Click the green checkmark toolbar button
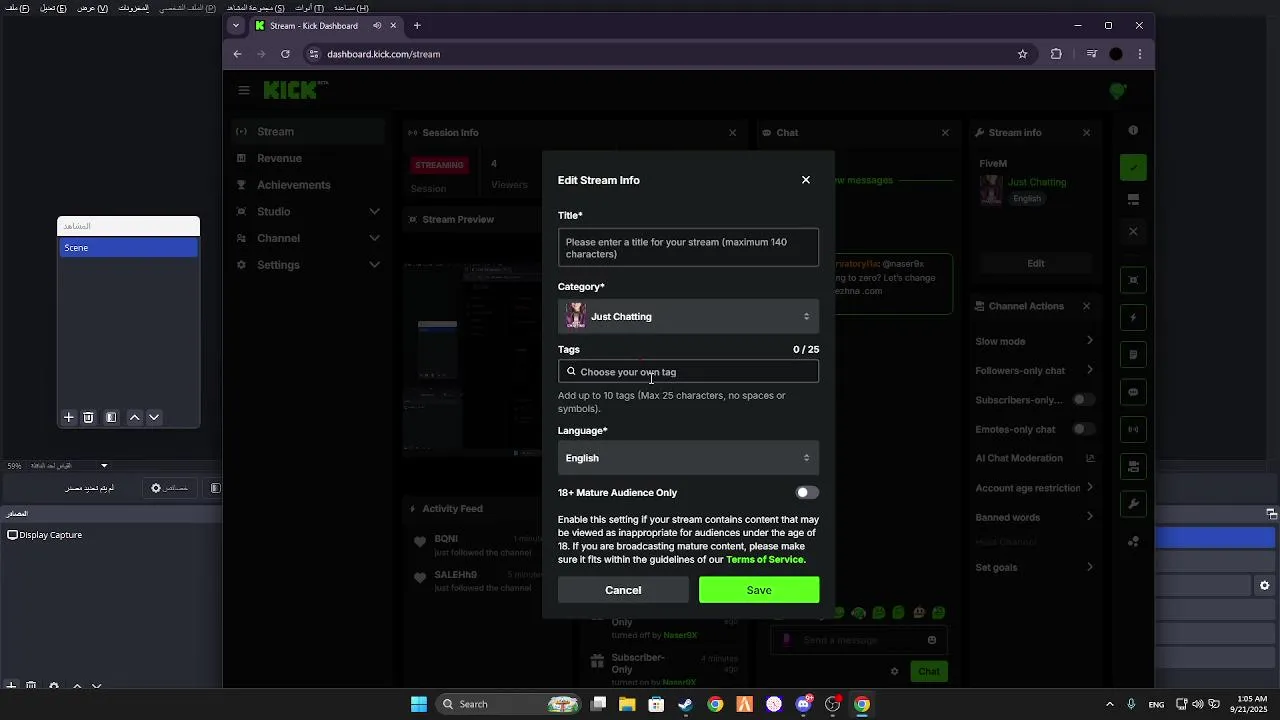The width and height of the screenshot is (1280, 720). [x=1133, y=167]
